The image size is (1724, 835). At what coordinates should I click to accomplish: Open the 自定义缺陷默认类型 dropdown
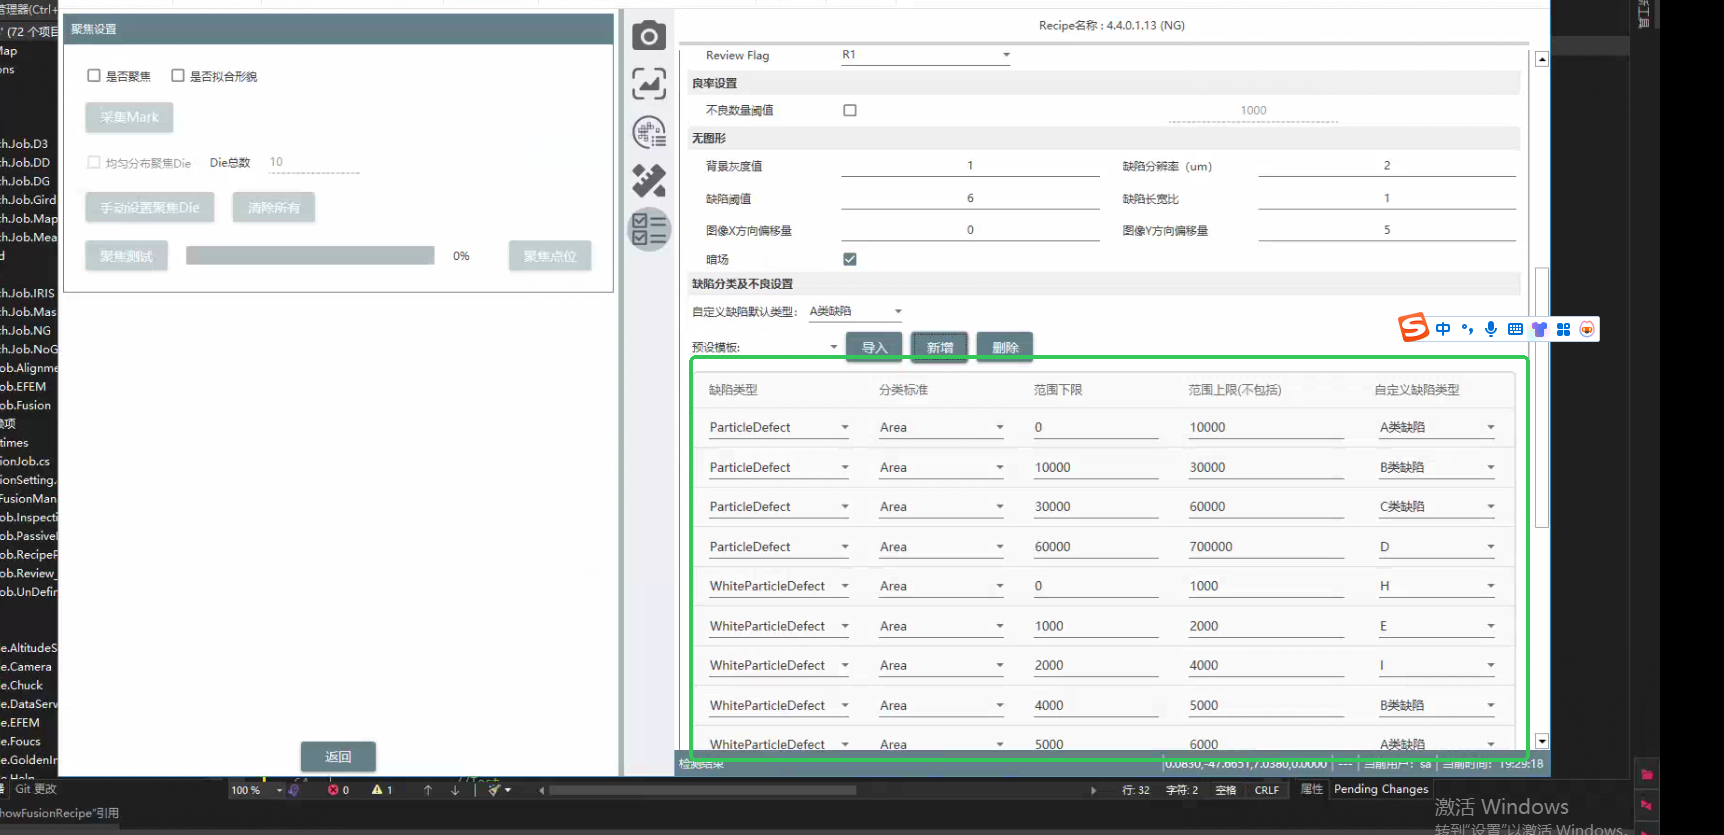tap(856, 312)
